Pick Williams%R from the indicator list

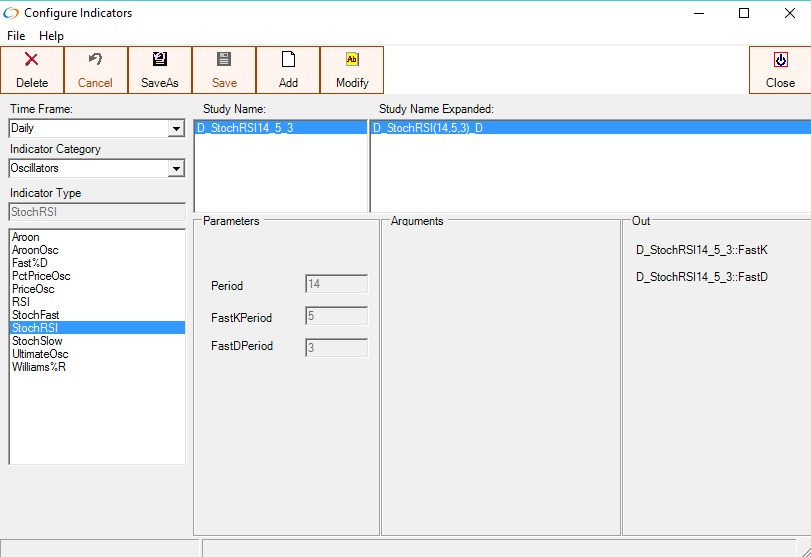[39, 367]
